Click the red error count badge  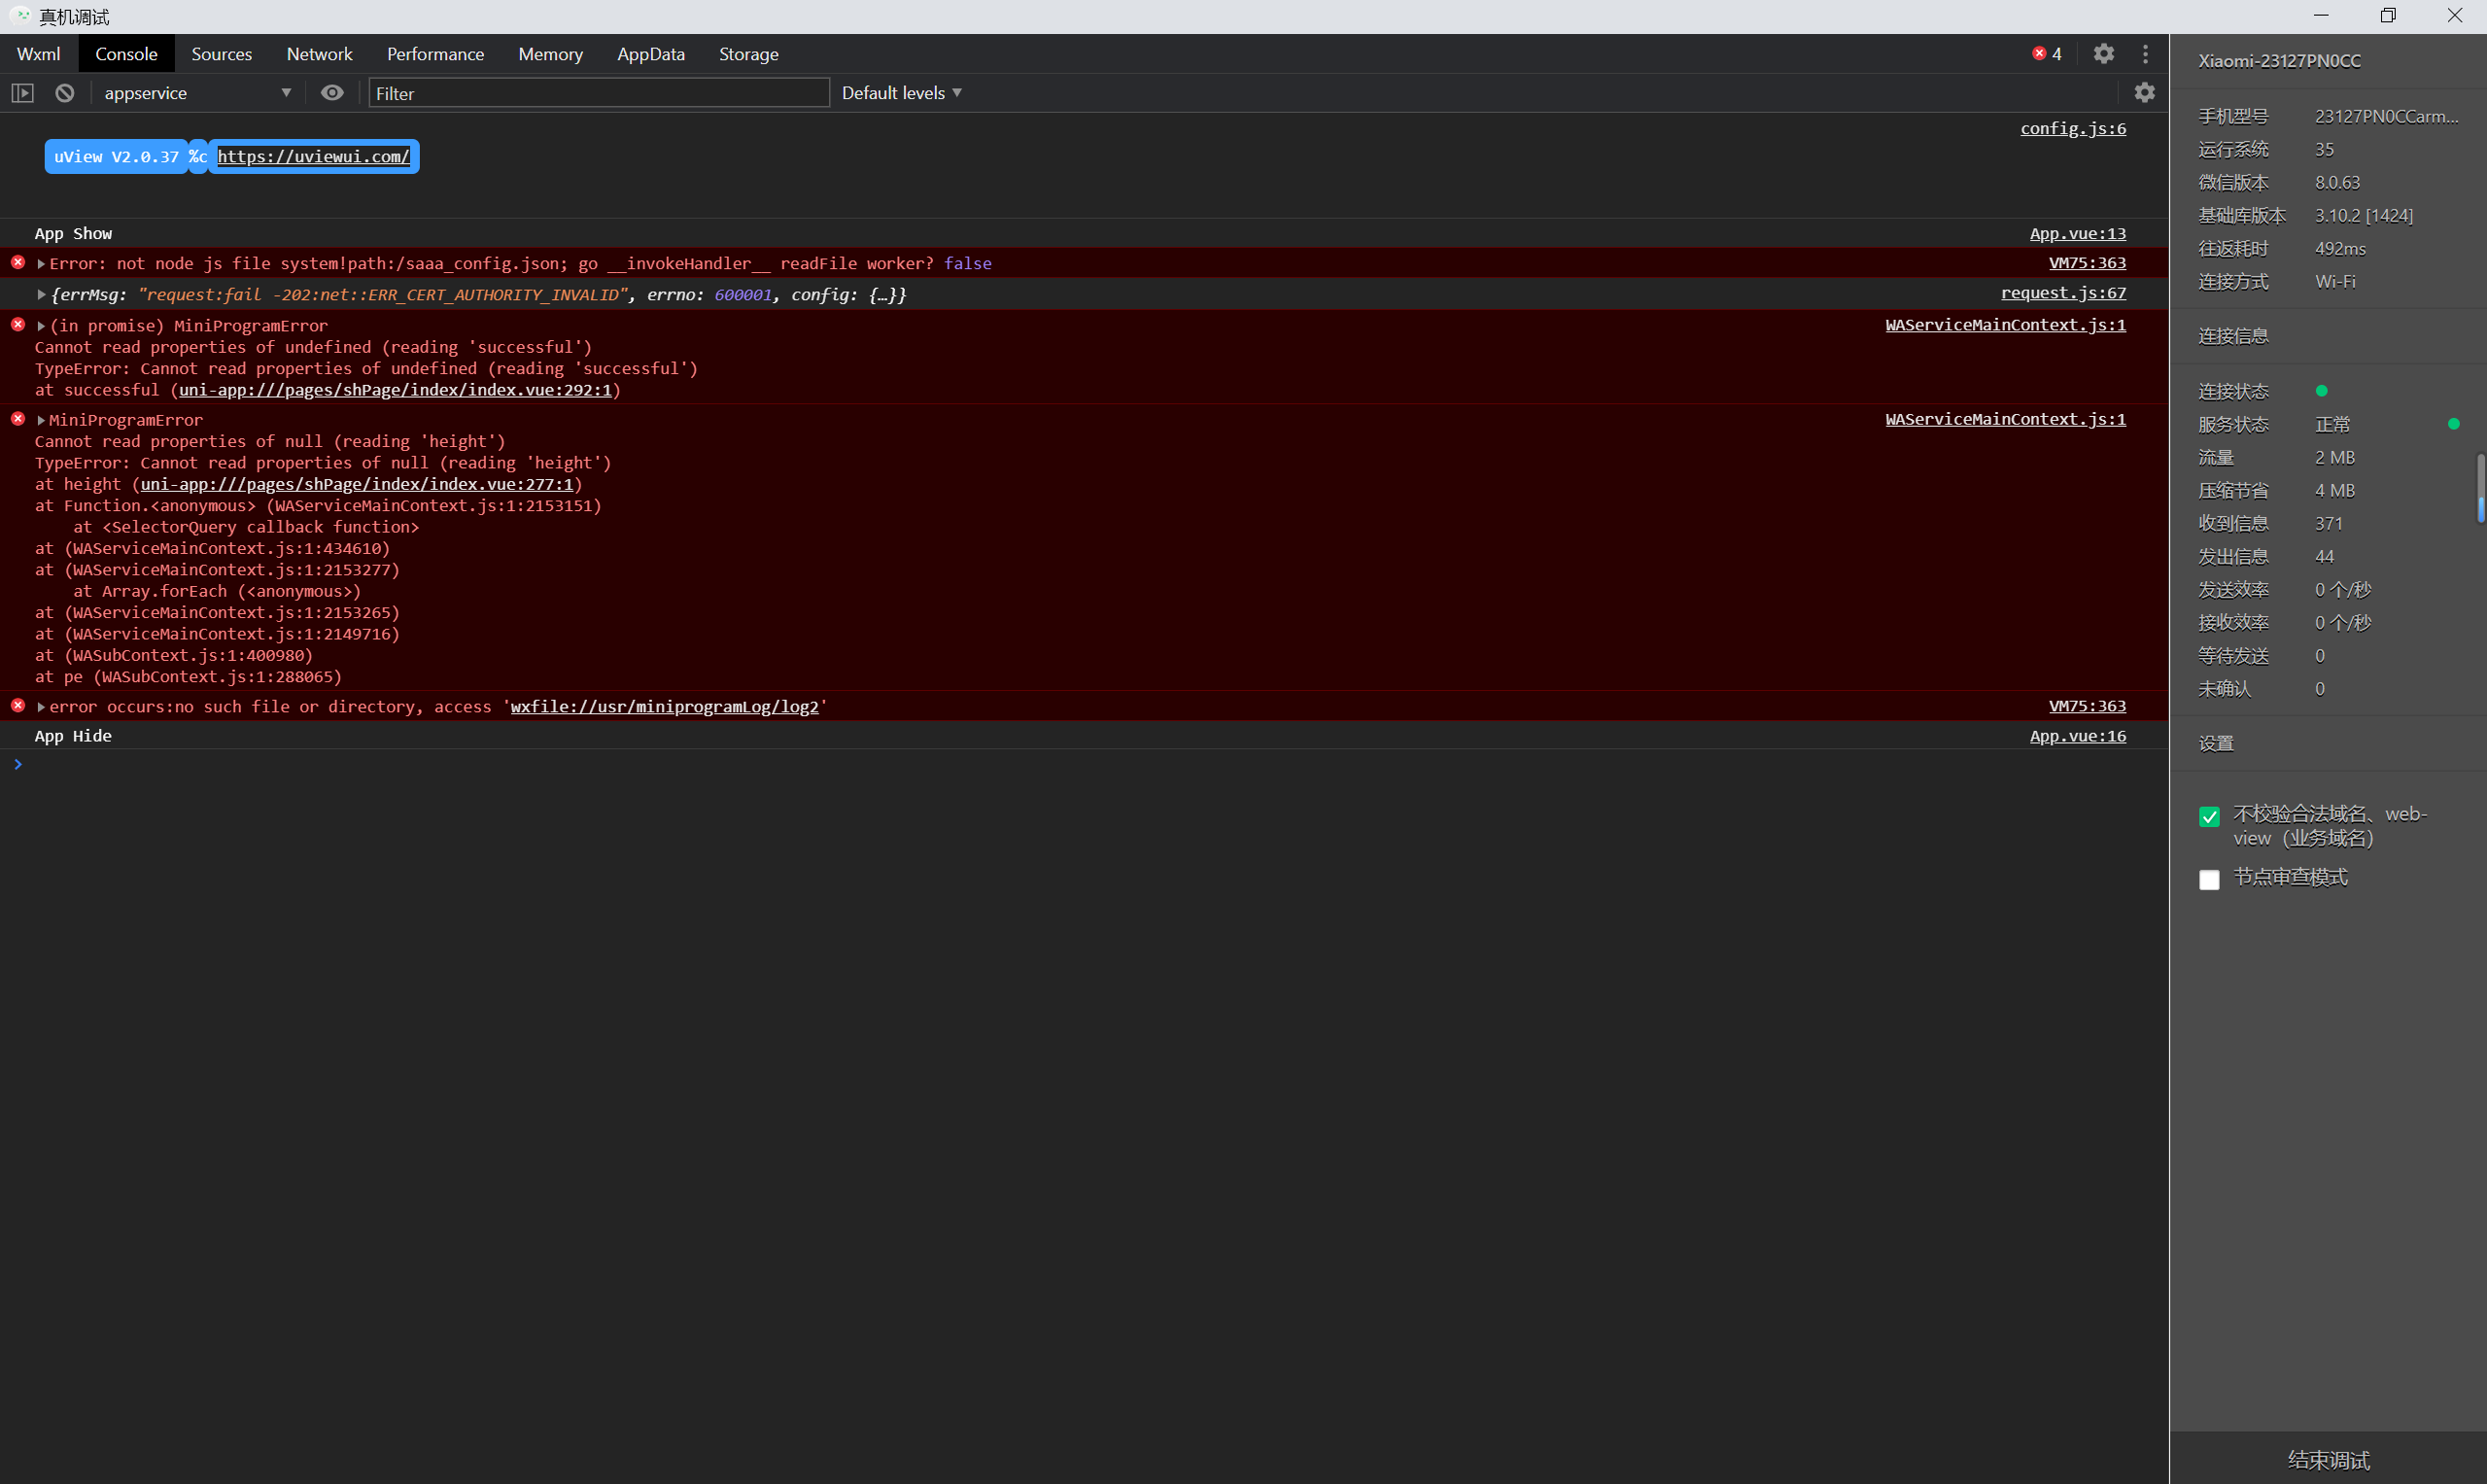click(2046, 54)
